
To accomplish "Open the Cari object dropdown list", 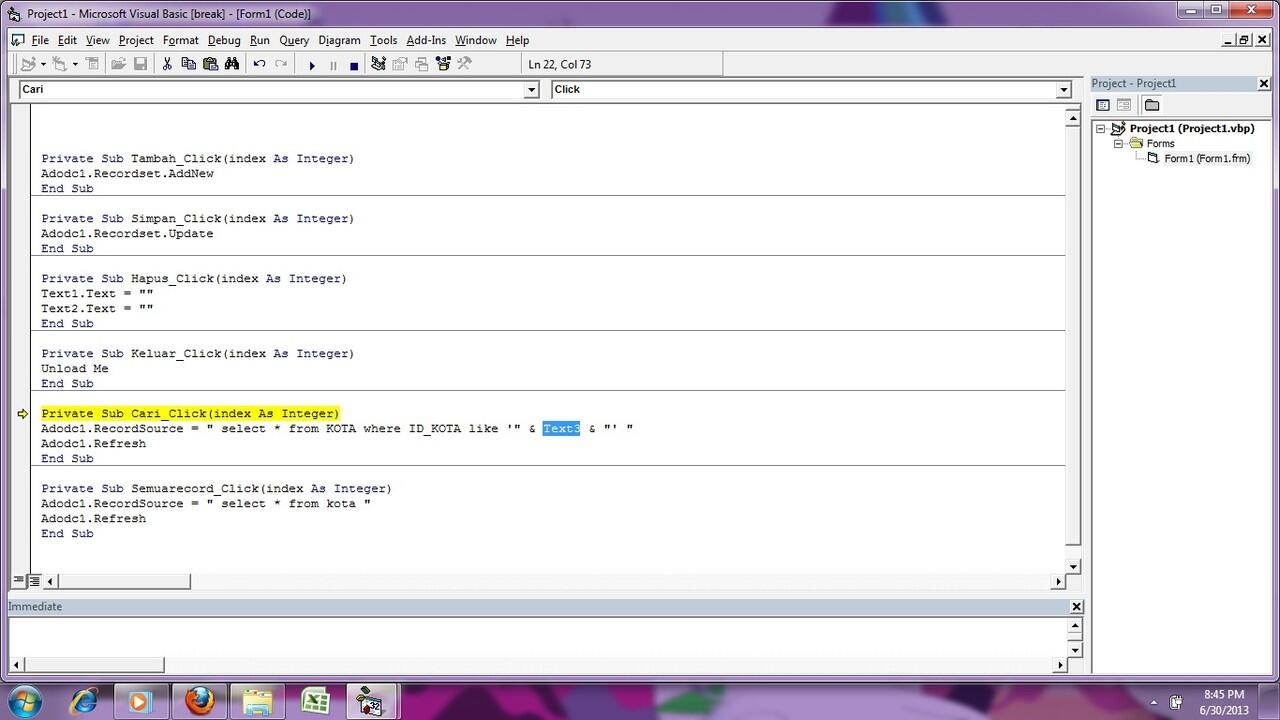I will coord(531,90).
